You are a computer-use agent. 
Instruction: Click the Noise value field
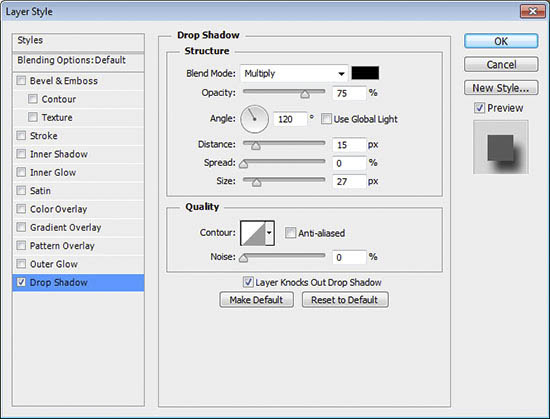pyautogui.click(x=349, y=257)
